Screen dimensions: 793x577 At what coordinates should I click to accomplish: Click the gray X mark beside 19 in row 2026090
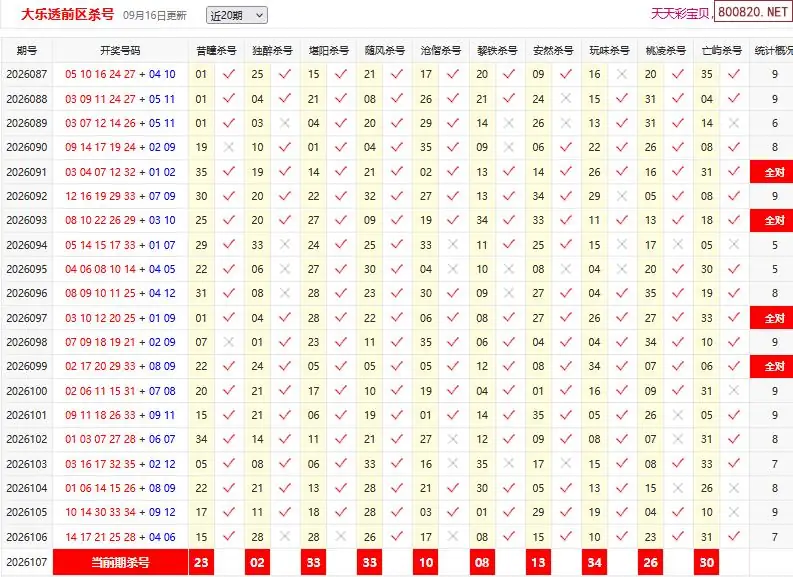[x=229, y=147]
